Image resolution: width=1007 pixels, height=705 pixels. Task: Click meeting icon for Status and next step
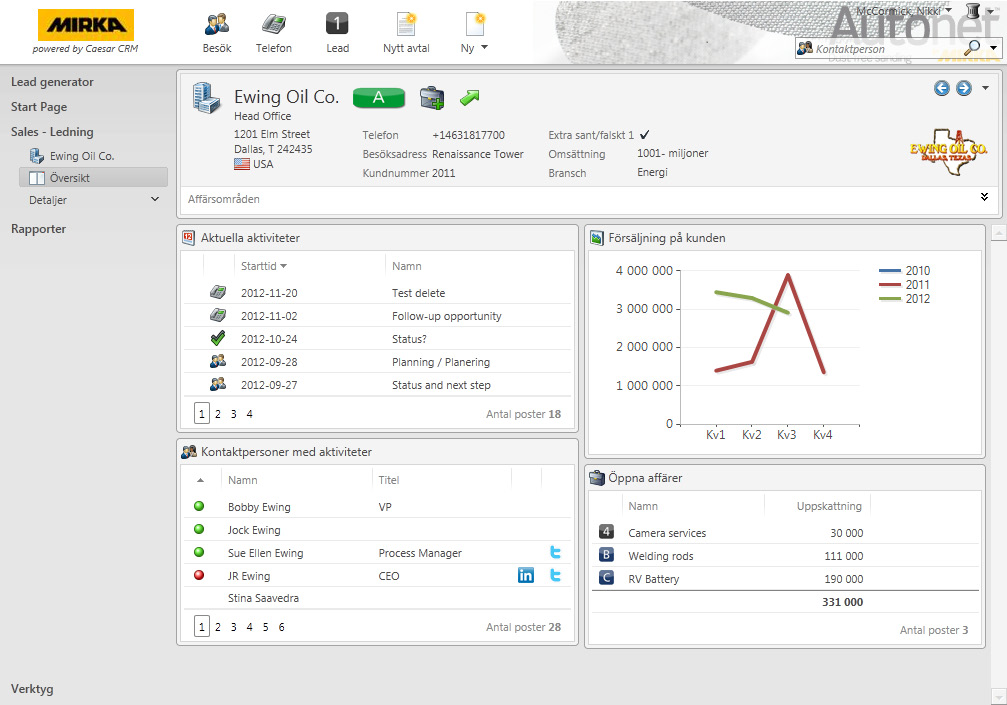[x=218, y=385]
